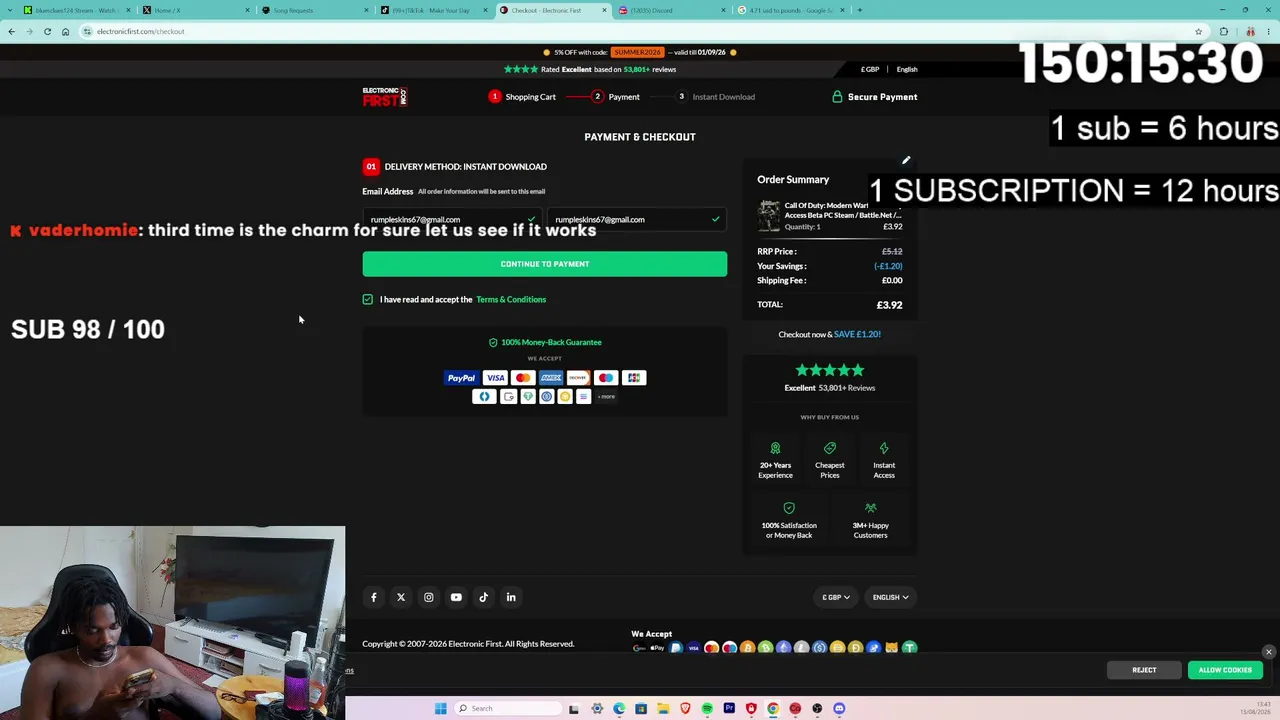Open Discord from taskbar

pyautogui.click(x=839, y=709)
